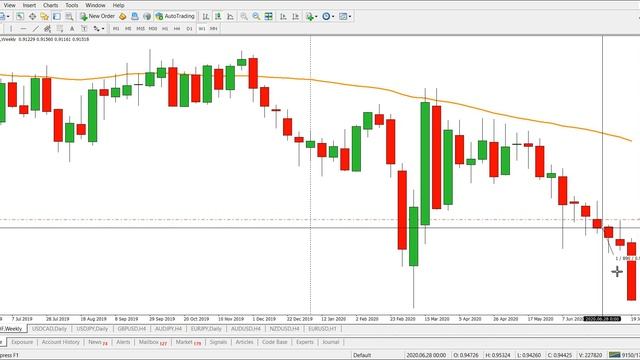Open the Data Window icon

pos(32,16)
